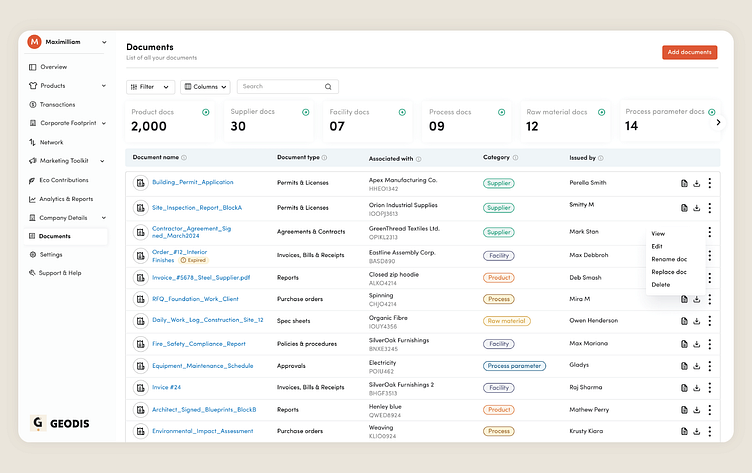The image size is (752, 473).
Task: Click document icon beside Invice #24
Action: 141,388
